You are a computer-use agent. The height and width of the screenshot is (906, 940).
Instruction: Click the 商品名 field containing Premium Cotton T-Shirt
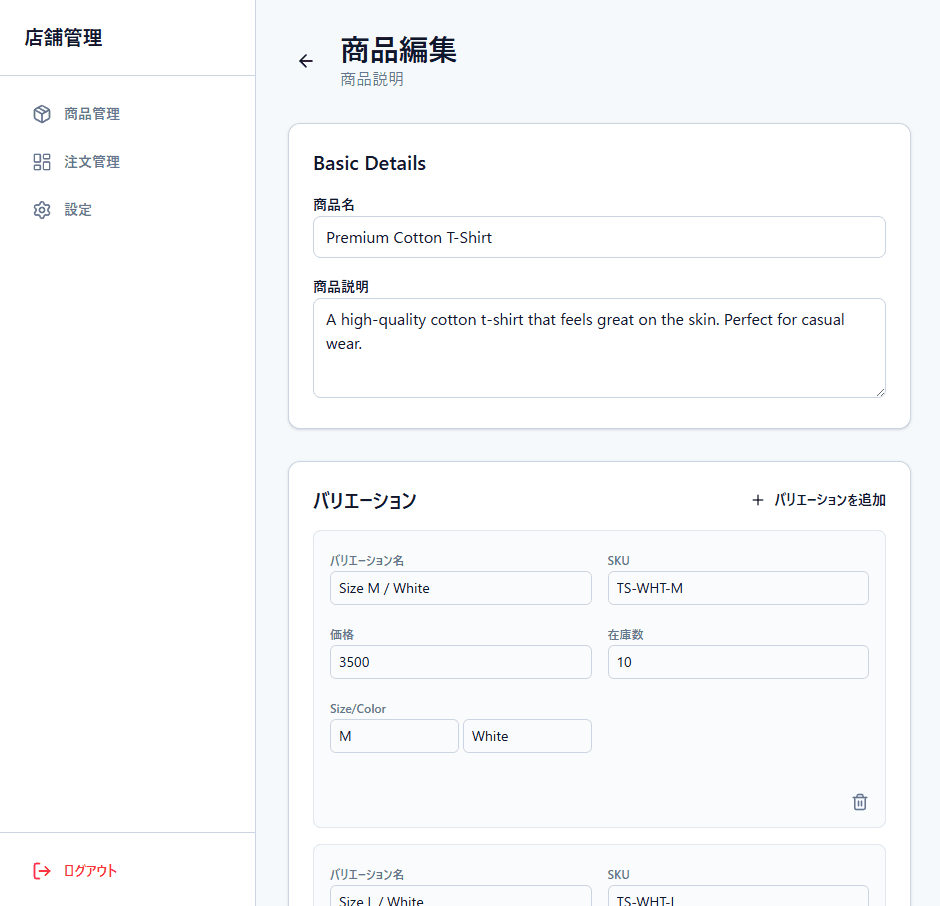point(599,237)
